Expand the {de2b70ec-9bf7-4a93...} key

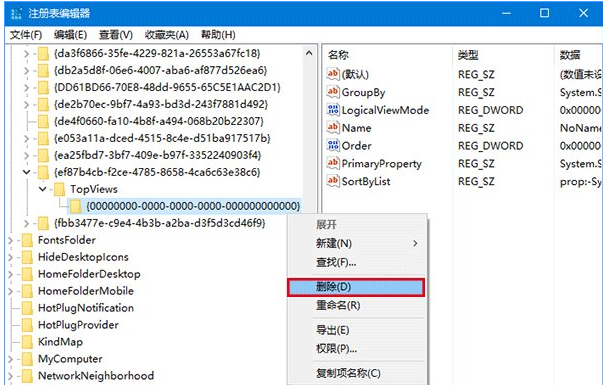pyautogui.click(x=27, y=105)
